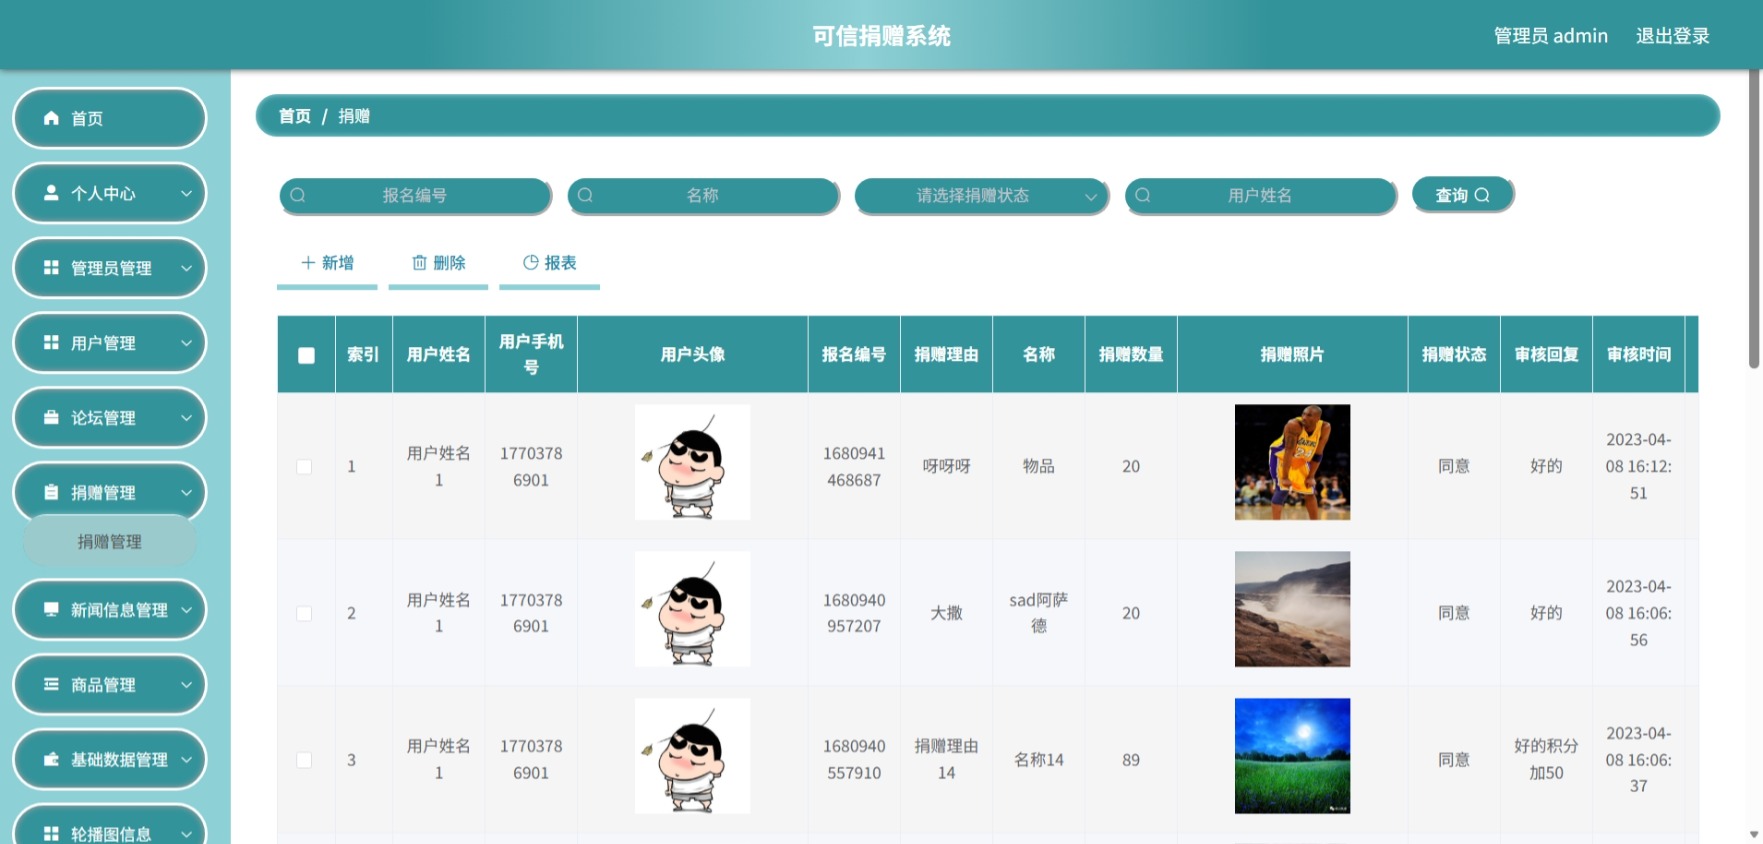Click the 捐赠理由 cell 呀呀呀
This screenshot has height=844, width=1763.
point(946,466)
